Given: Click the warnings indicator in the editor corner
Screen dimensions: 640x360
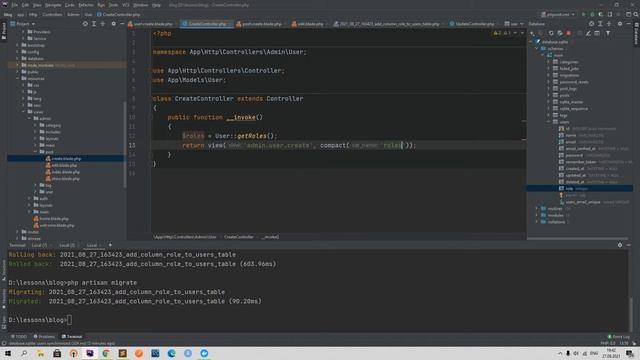Looking at the screenshot, I should pyautogui.click(x=503, y=33).
